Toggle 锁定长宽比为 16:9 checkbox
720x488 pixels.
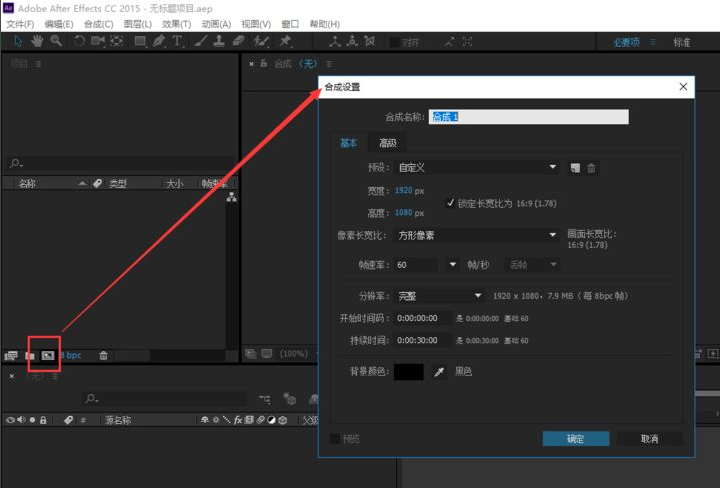(x=450, y=203)
